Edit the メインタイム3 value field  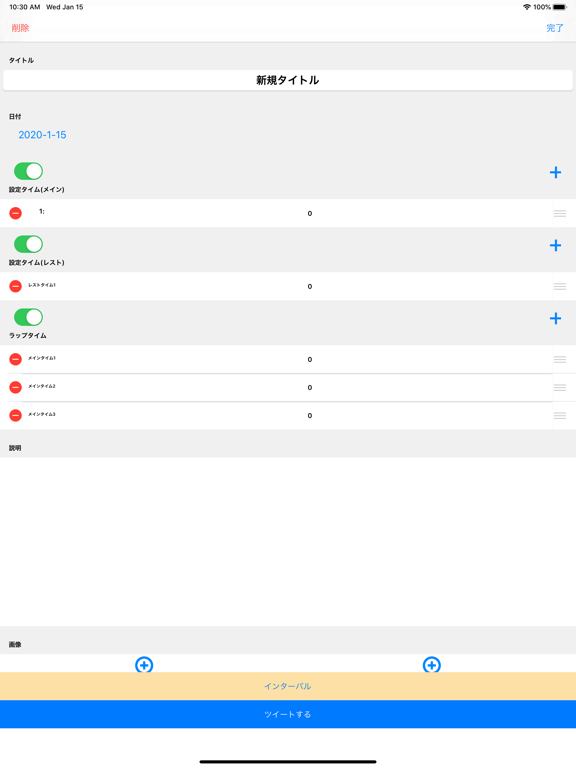pyautogui.click(x=310, y=415)
